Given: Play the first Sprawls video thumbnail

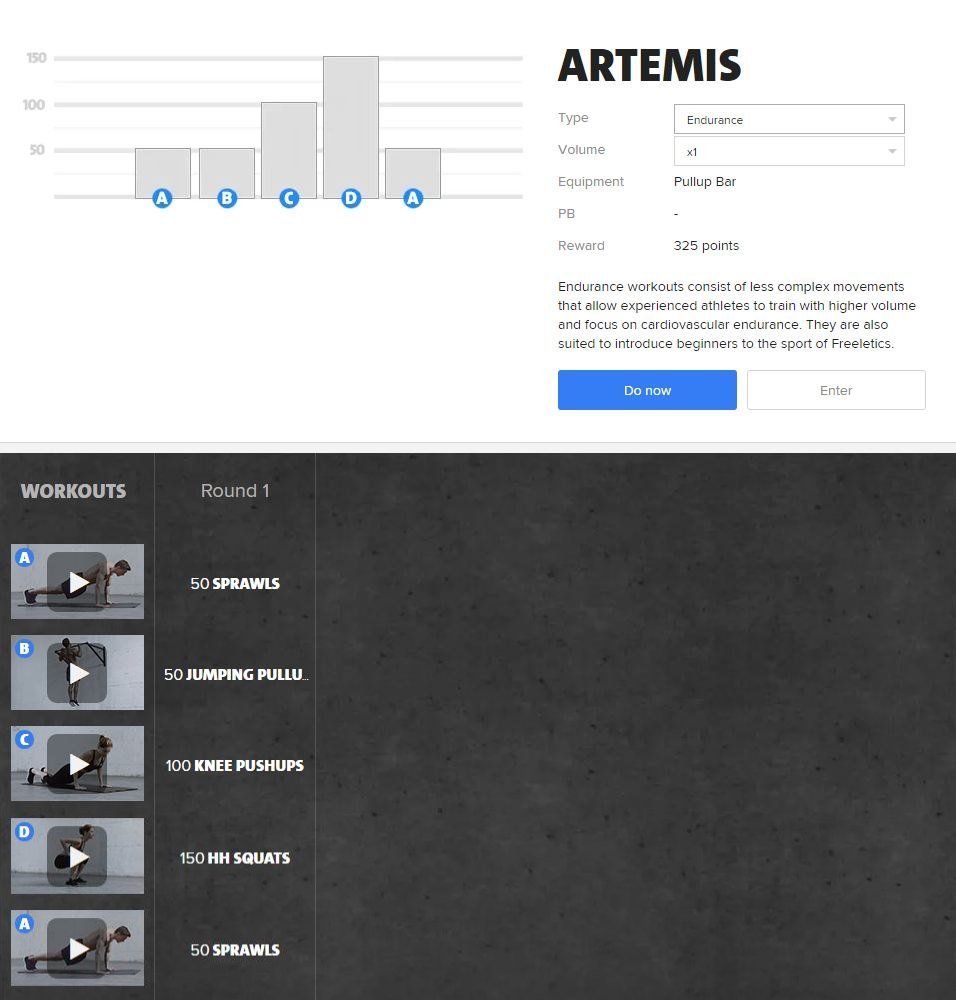Looking at the screenshot, I should pyautogui.click(x=77, y=582).
